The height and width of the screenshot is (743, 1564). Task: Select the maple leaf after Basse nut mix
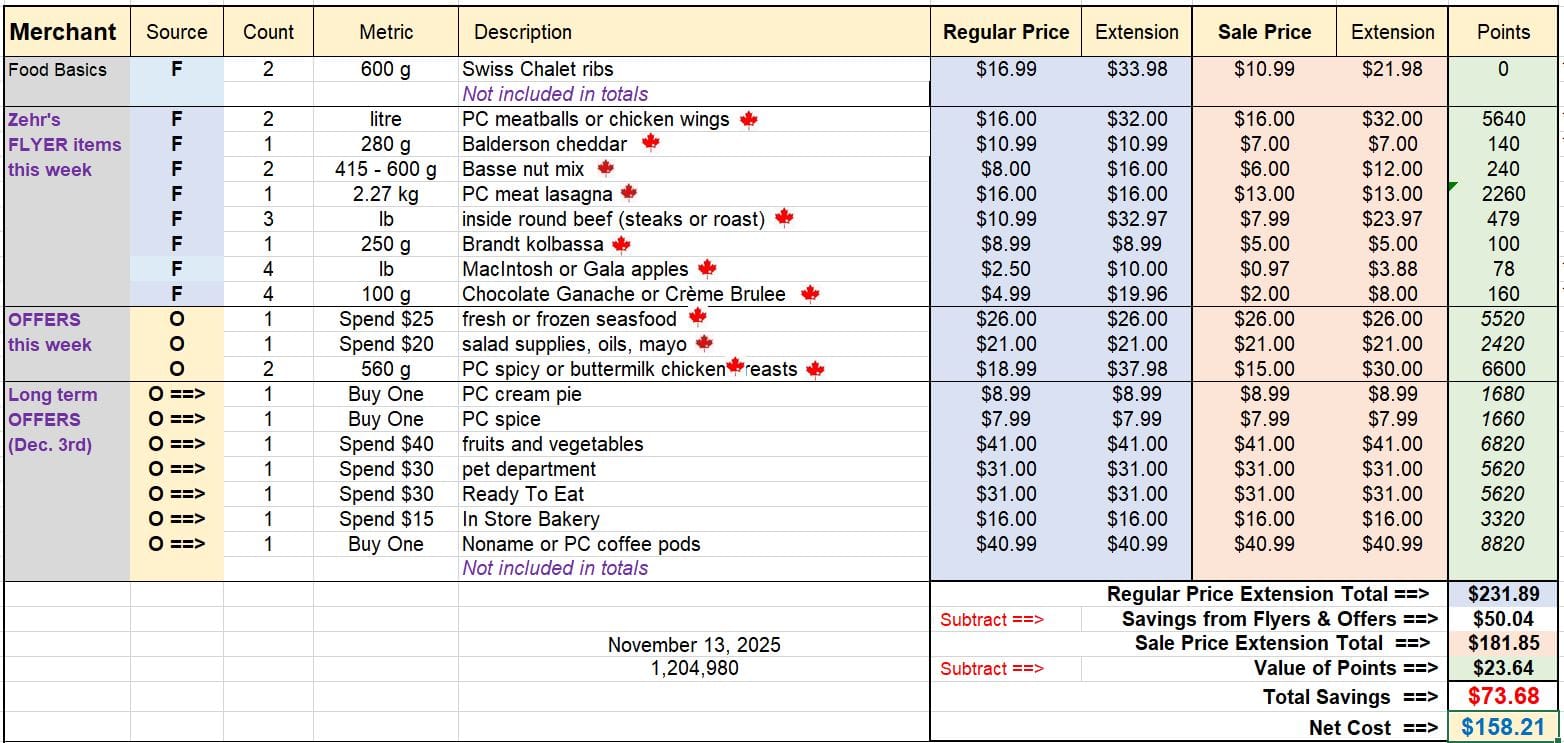tap(605, 169)
